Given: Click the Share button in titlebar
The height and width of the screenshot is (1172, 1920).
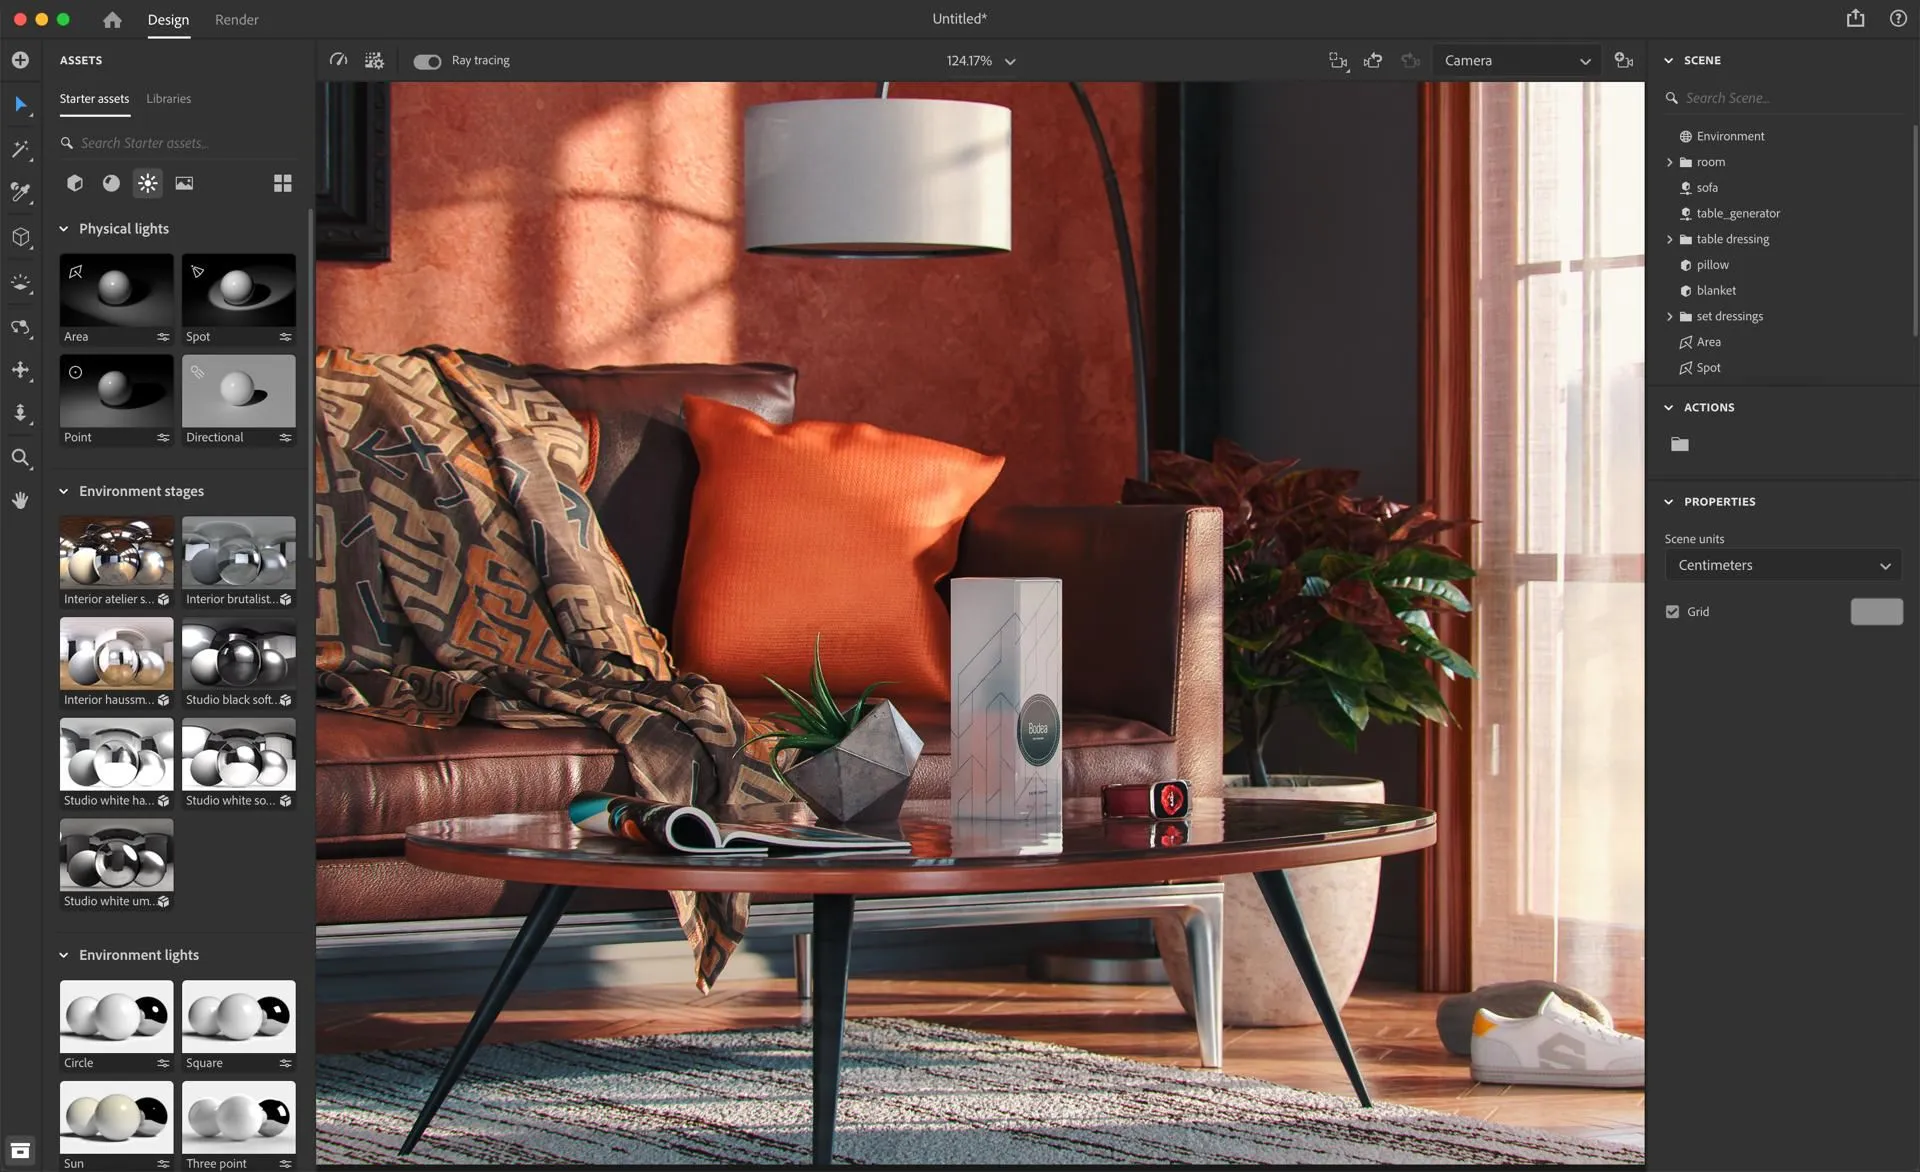Looking at the screenshot, I should (1855, 18).
